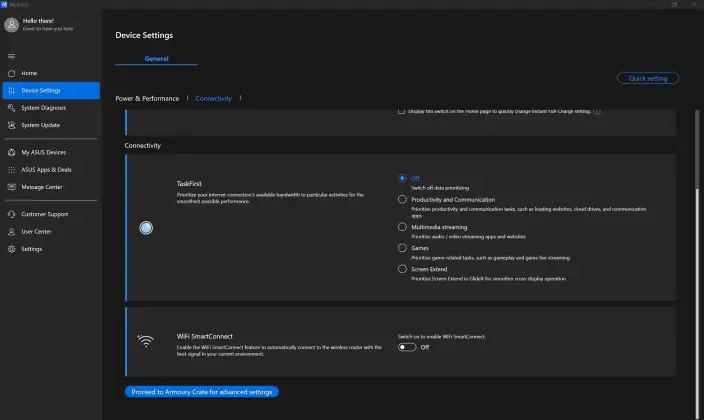Open Message Center in sidebar

[51, 187]
